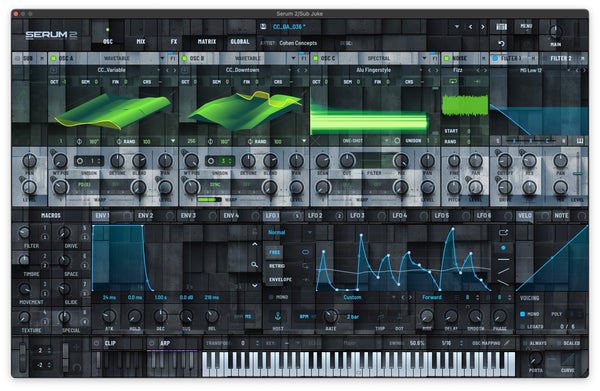Select the flat line LFO shape tool
This screenshot has height=391, width=600.
coord(503,259)
